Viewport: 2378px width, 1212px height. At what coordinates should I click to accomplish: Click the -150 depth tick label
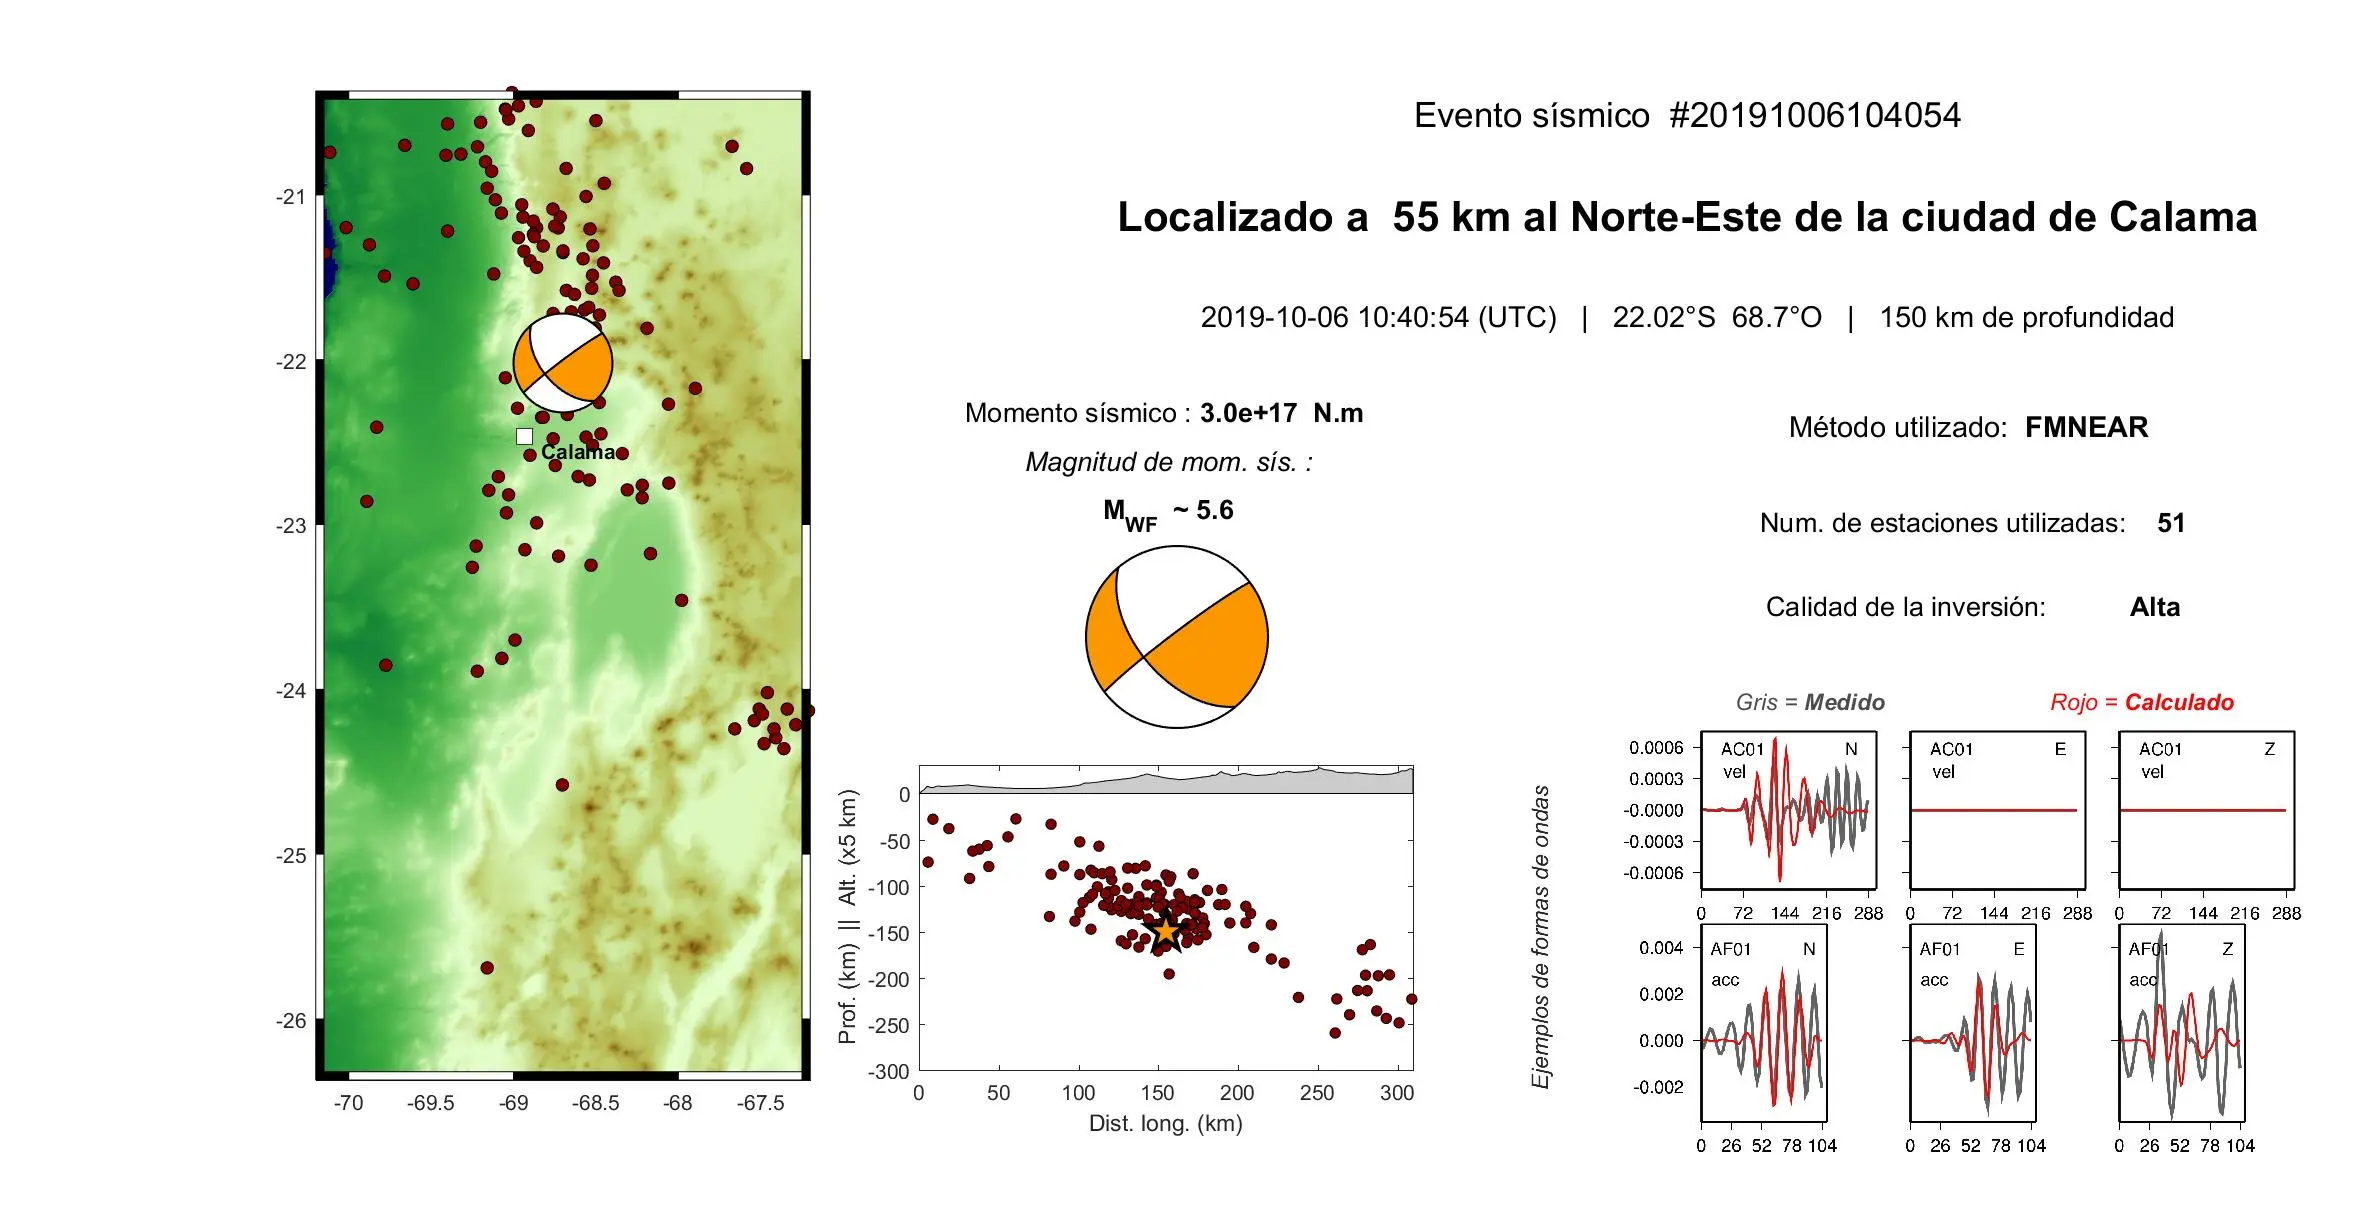[x=888, y=934]
